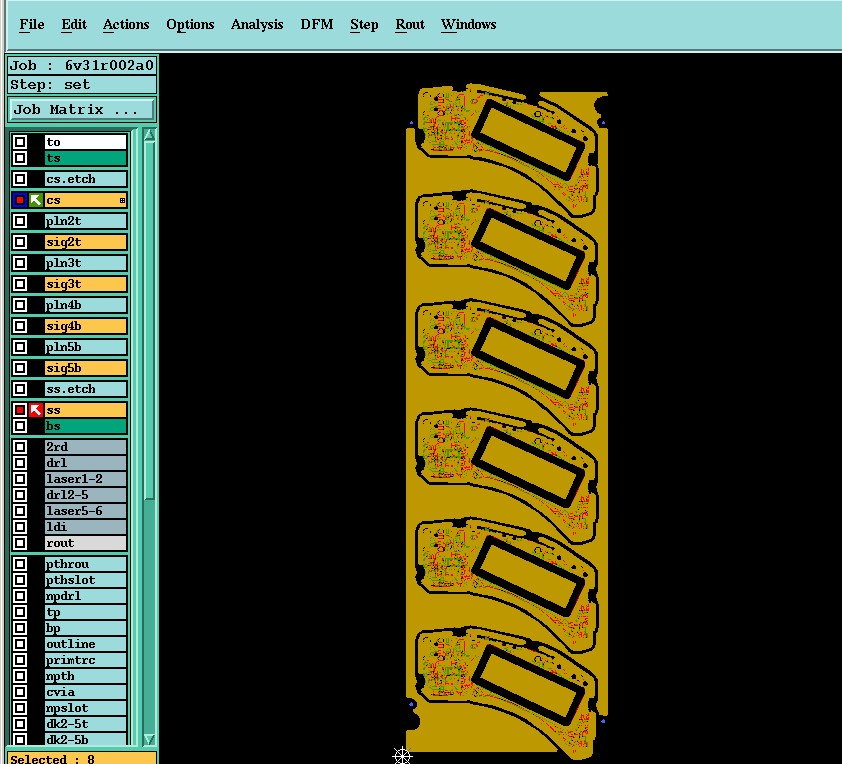The image size is (842, 764).
Task: Click layer list scroll down arrow
Action: point(149,739)
